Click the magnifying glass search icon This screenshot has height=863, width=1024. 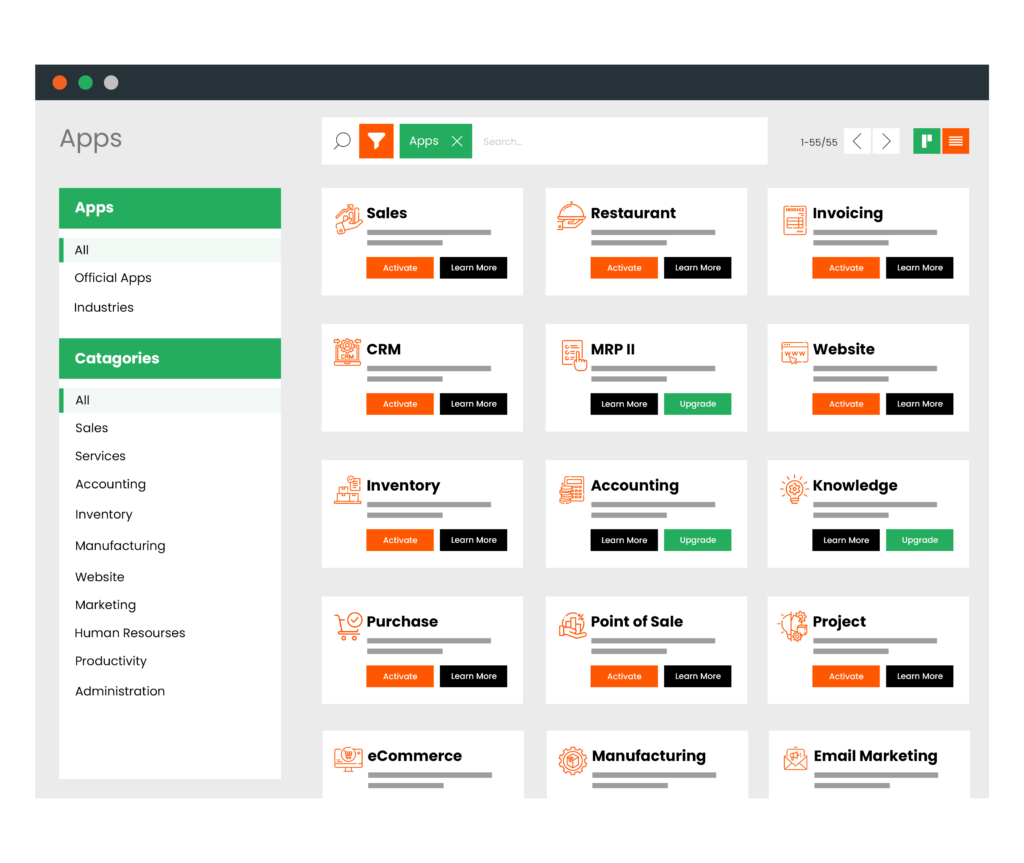[x=342, y=141]
